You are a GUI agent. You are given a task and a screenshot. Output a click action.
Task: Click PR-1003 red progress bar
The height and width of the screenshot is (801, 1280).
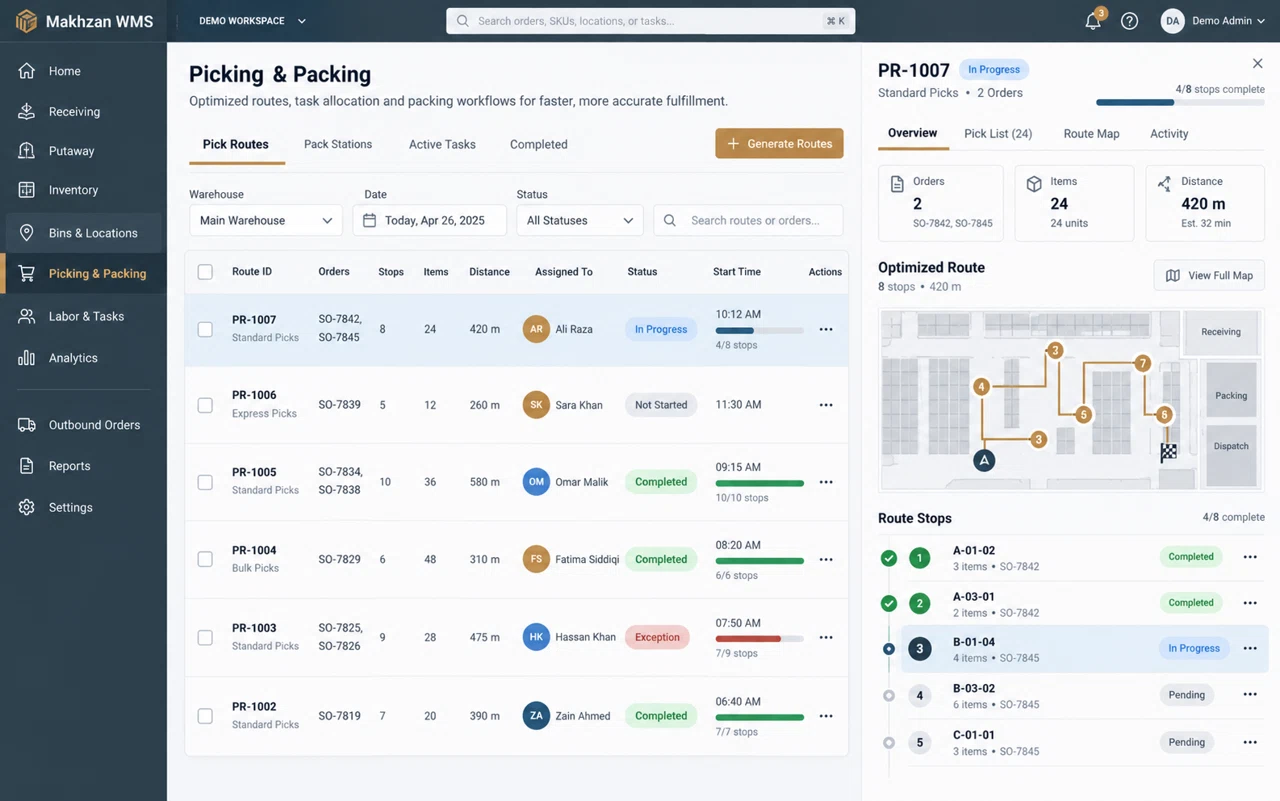coord(760,638)
